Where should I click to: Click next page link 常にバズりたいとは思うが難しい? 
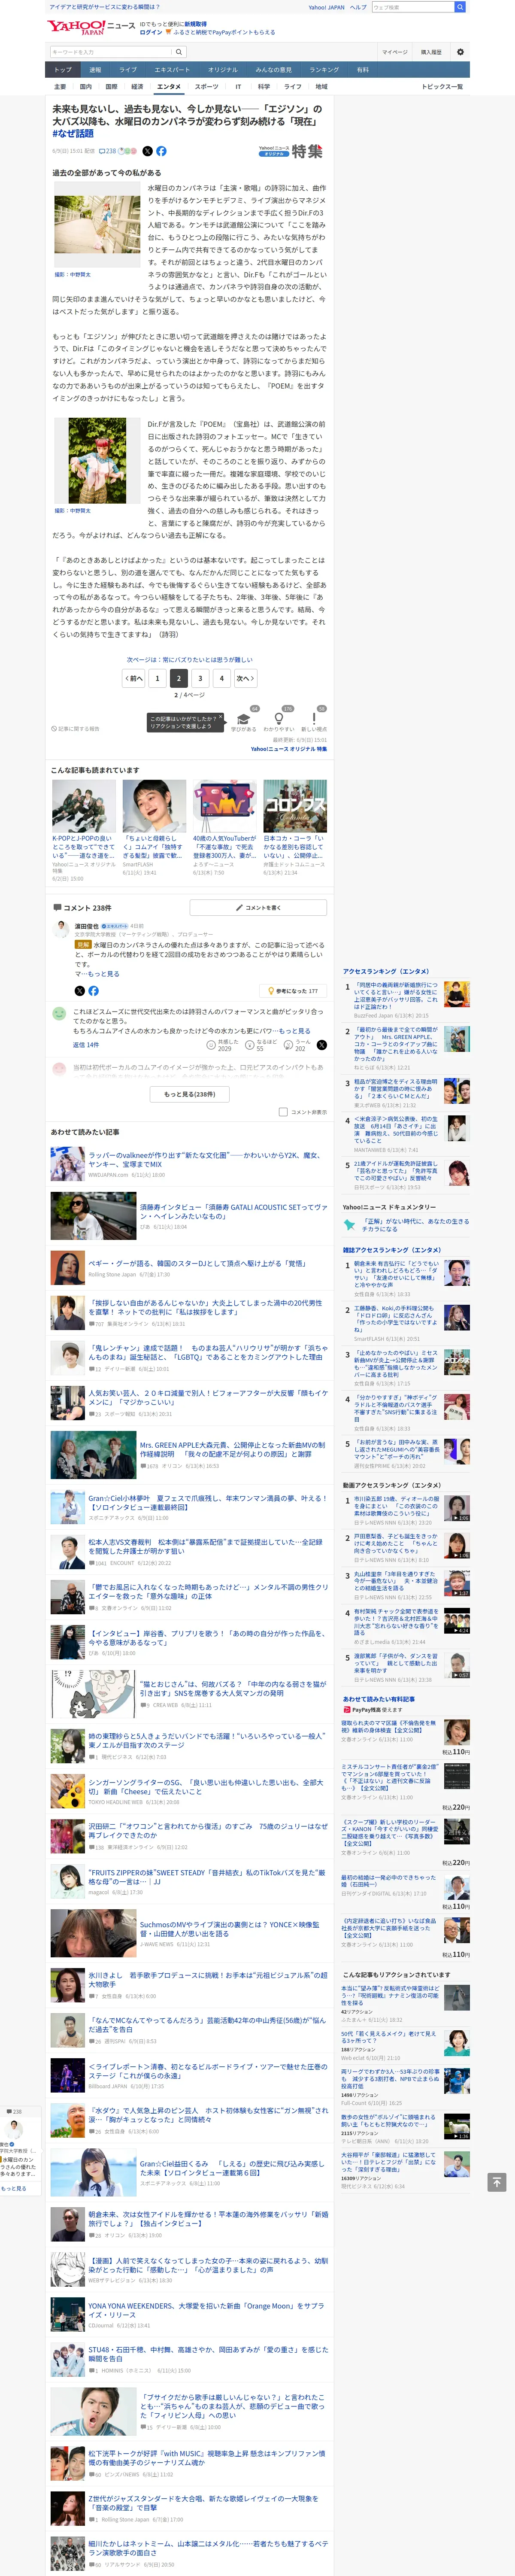[x=190, y=660]
